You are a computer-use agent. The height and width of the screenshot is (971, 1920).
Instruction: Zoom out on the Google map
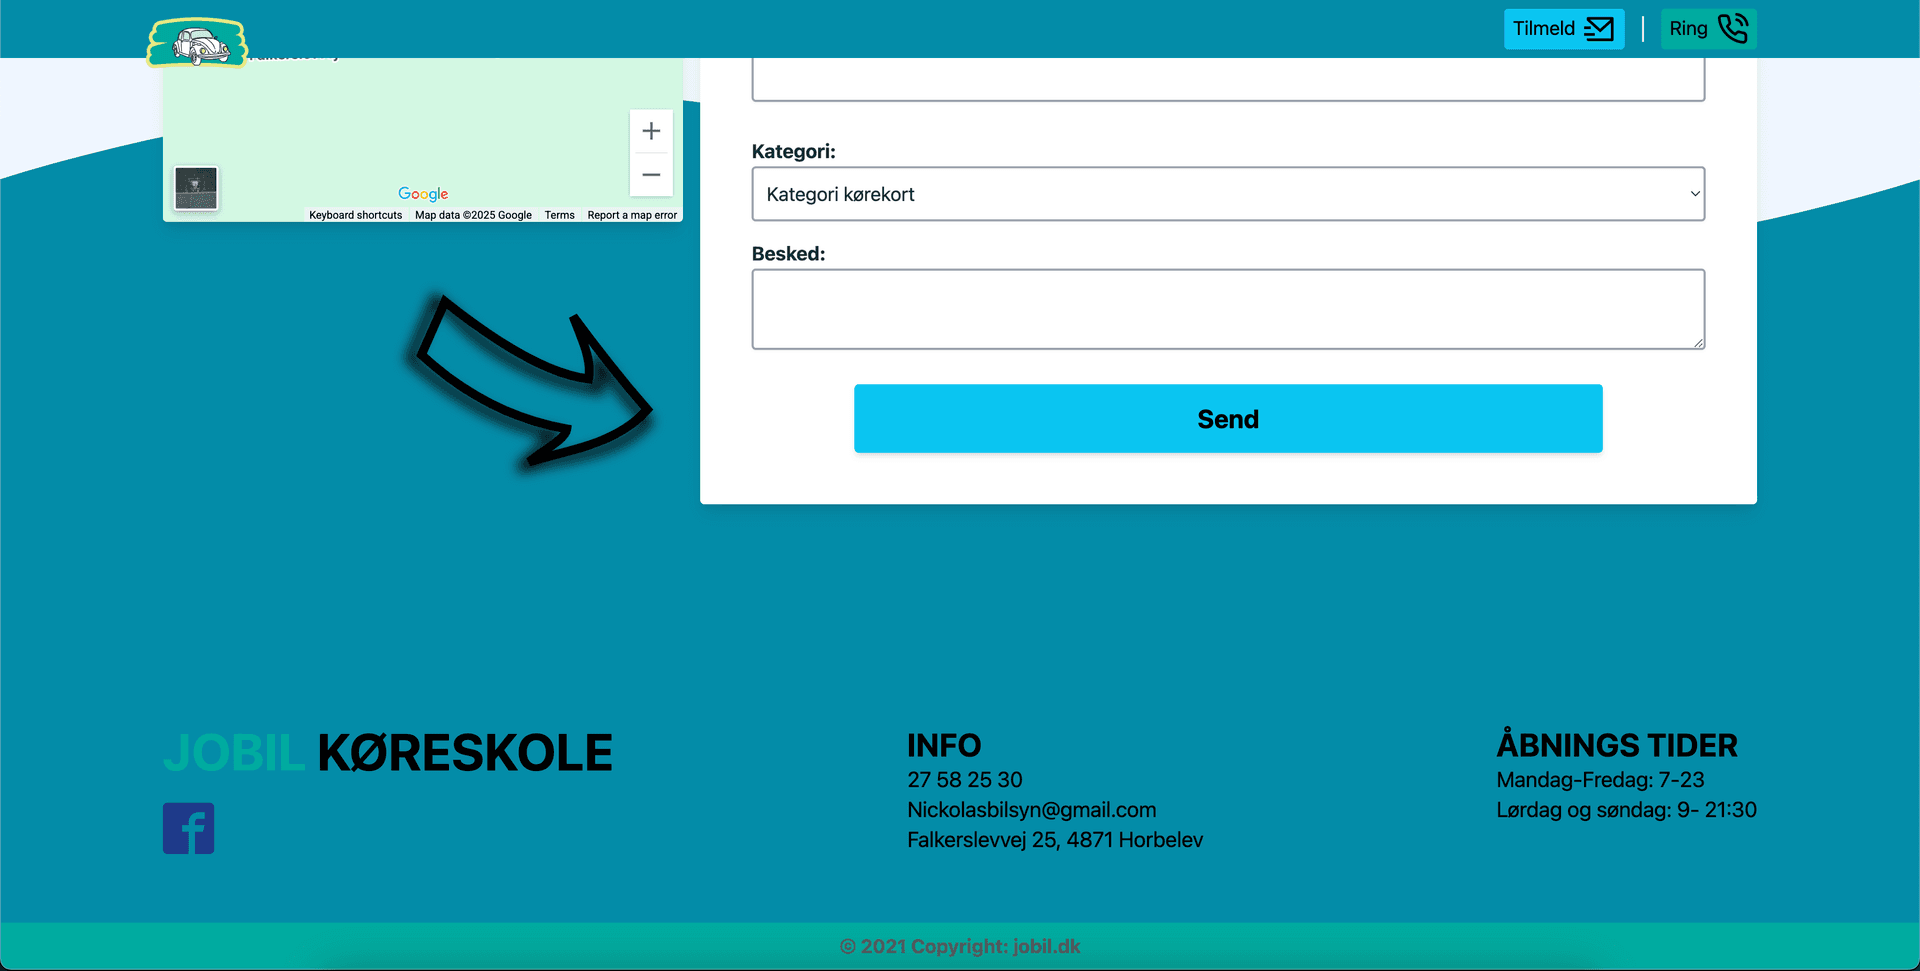pyautogui.click(x=651, y=174)
